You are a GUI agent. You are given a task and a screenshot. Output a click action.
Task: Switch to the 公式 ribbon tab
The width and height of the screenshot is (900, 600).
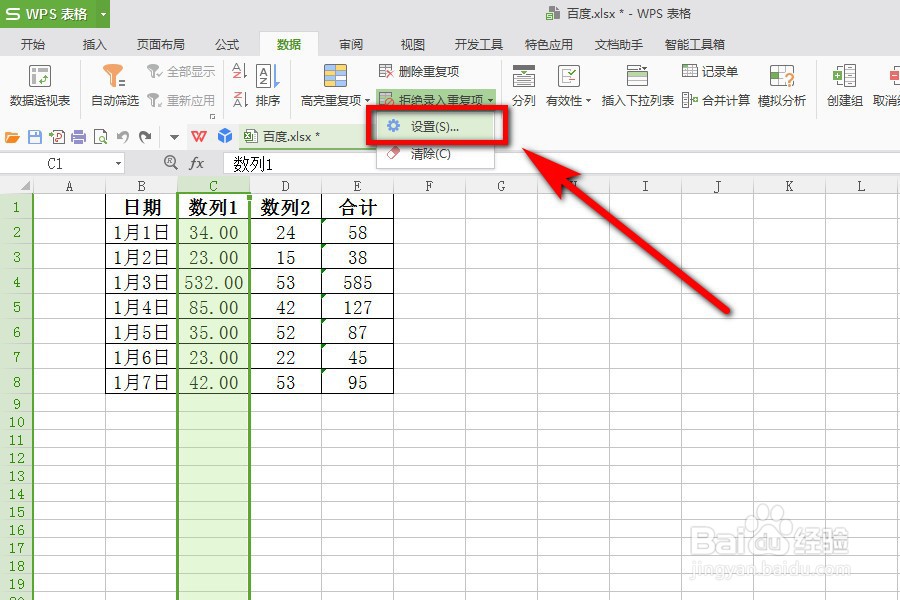(x=226, y=44)
